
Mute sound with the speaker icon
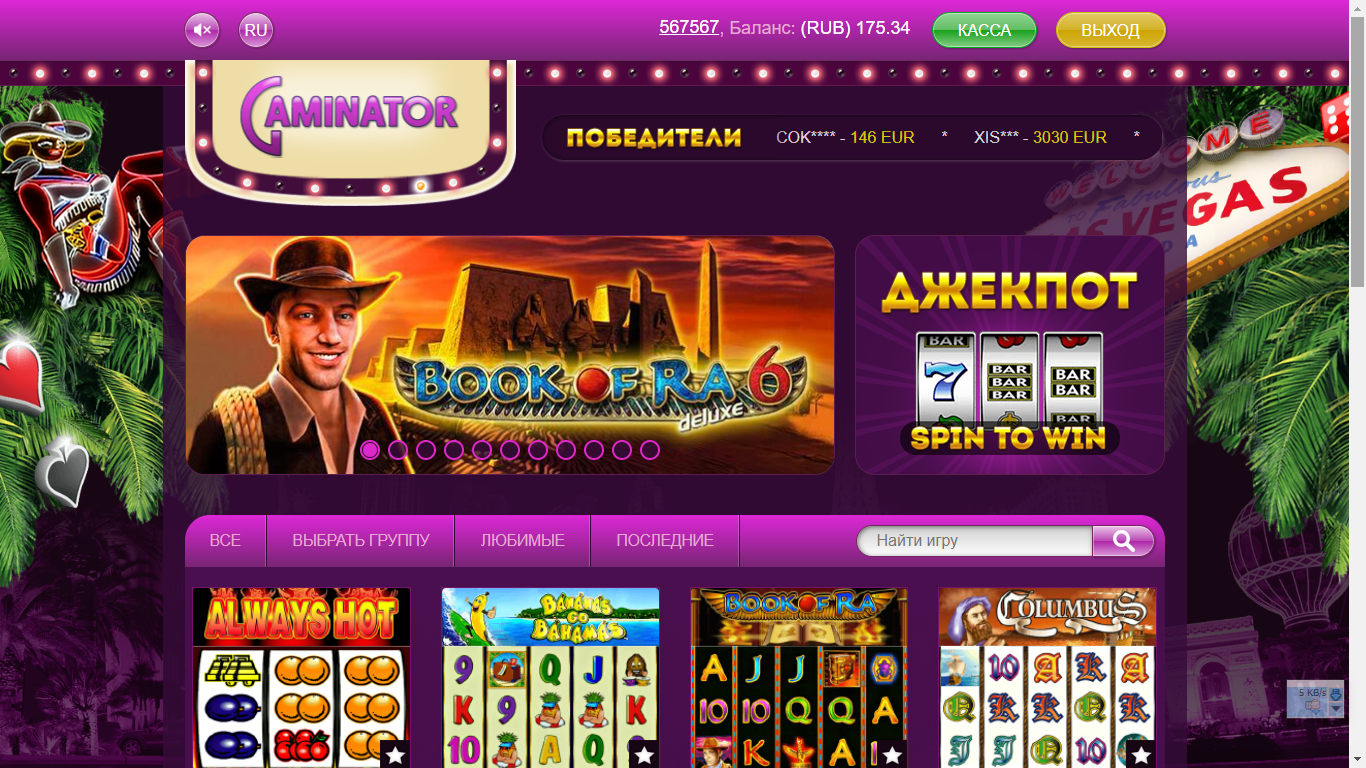(x=202, y=30)
